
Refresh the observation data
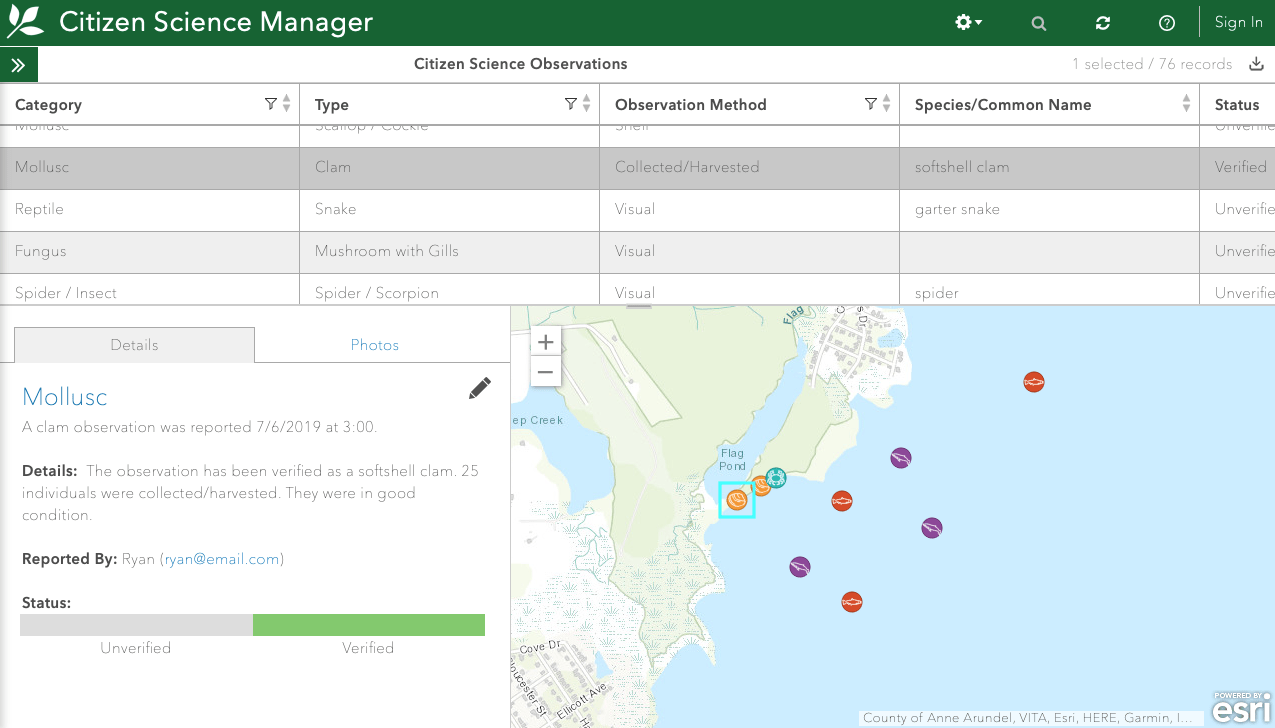click(1102, 22)
